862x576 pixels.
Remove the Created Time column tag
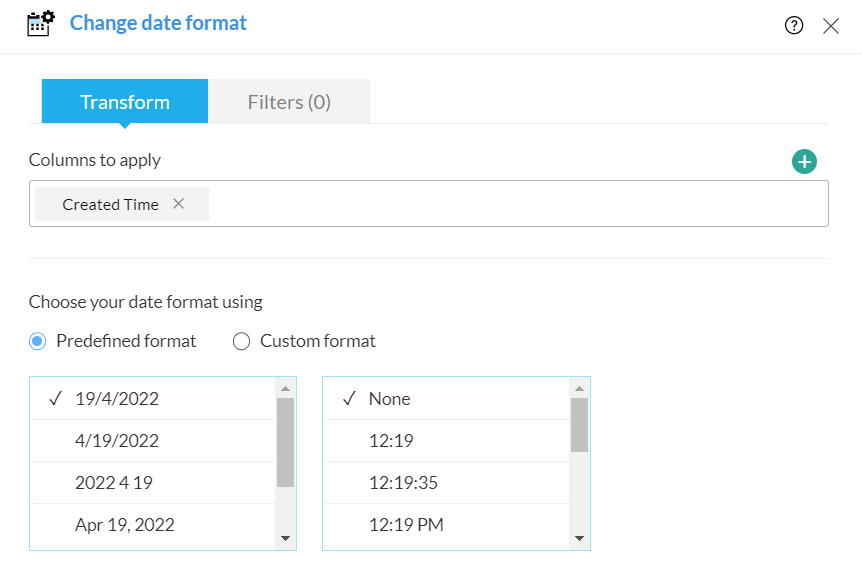tap(179, 204)
